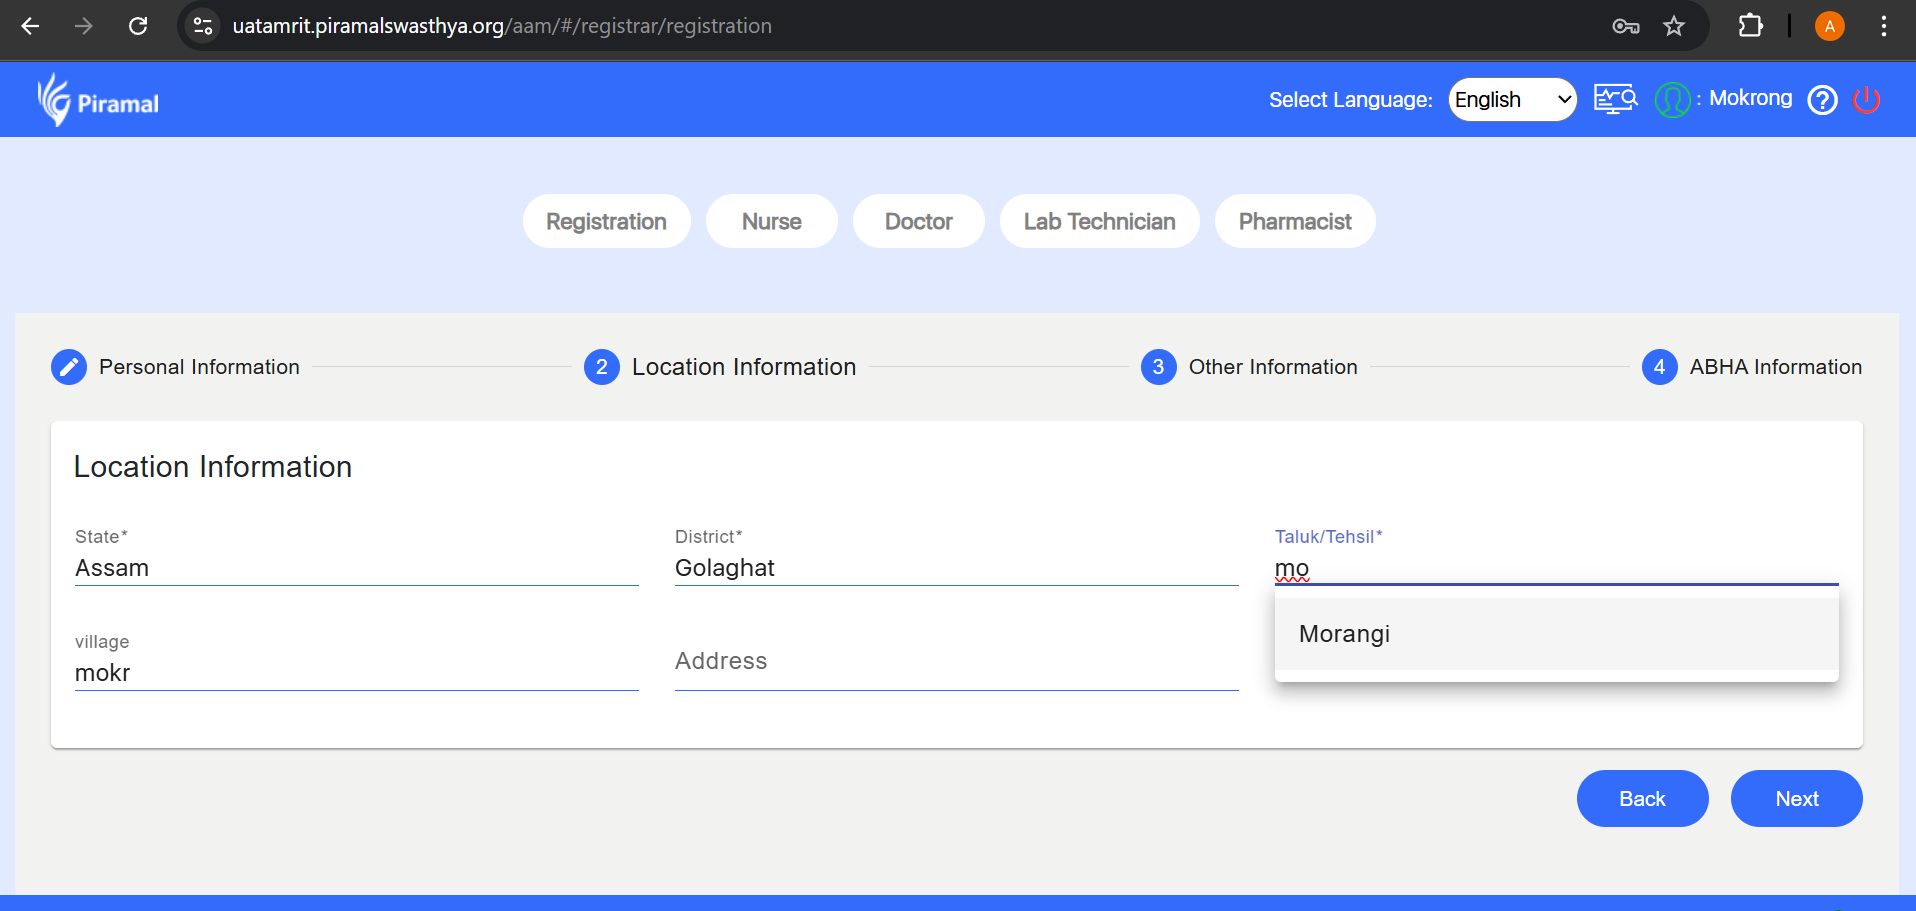Go to the Pharmacist tab
This screenshot has width=1916, height=911.
click(1294, 221)
